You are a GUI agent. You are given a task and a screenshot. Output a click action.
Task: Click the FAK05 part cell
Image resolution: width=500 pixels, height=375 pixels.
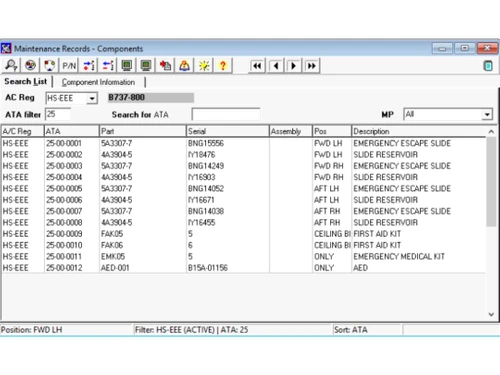pyautogui.click(x=143, y=234)
